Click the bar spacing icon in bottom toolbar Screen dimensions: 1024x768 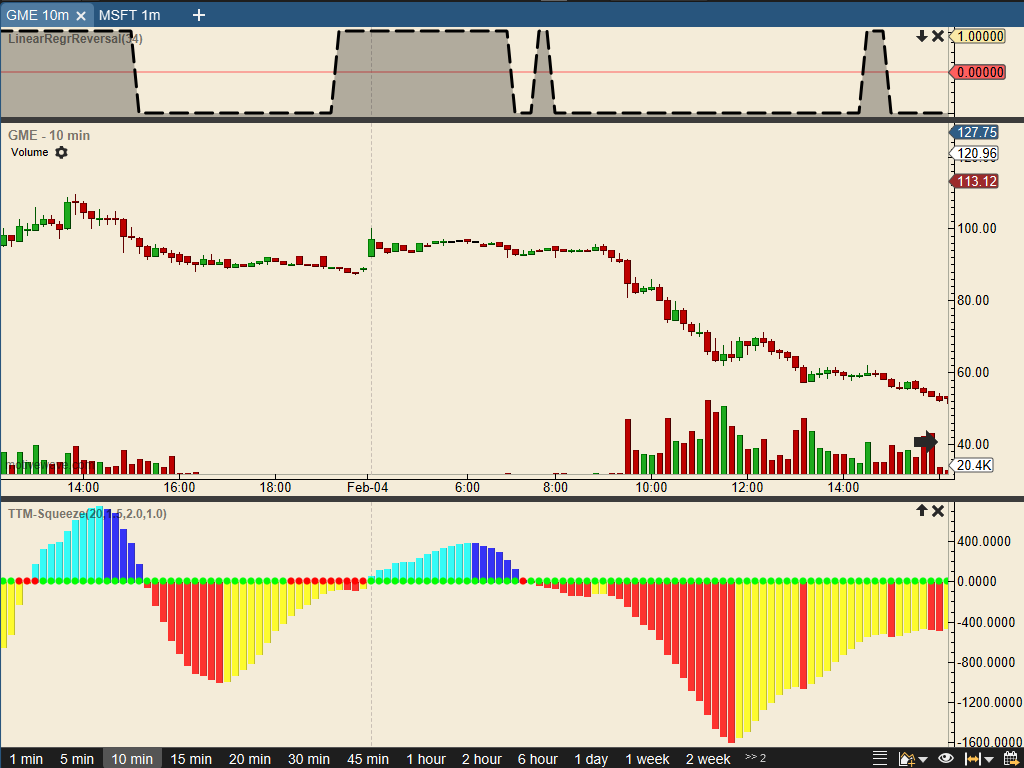[x=972, y=758]
